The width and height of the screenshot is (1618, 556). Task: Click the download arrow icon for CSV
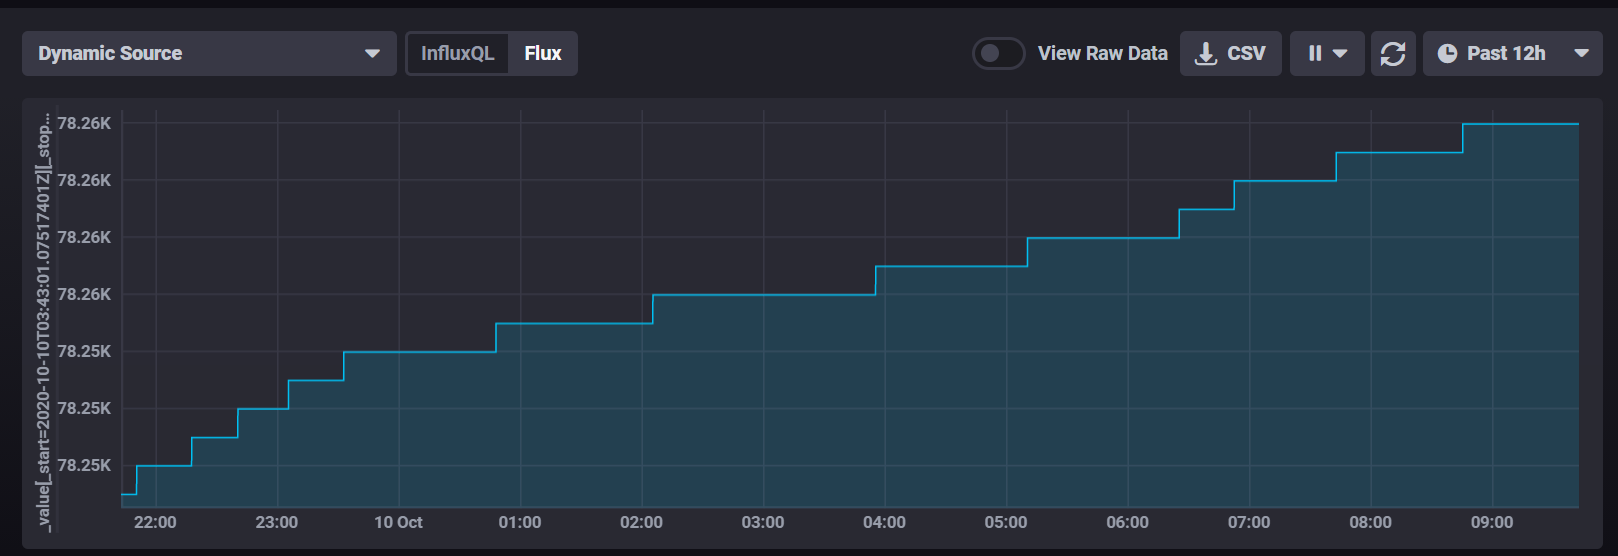pyautogui.click(x=1206, y=54)
